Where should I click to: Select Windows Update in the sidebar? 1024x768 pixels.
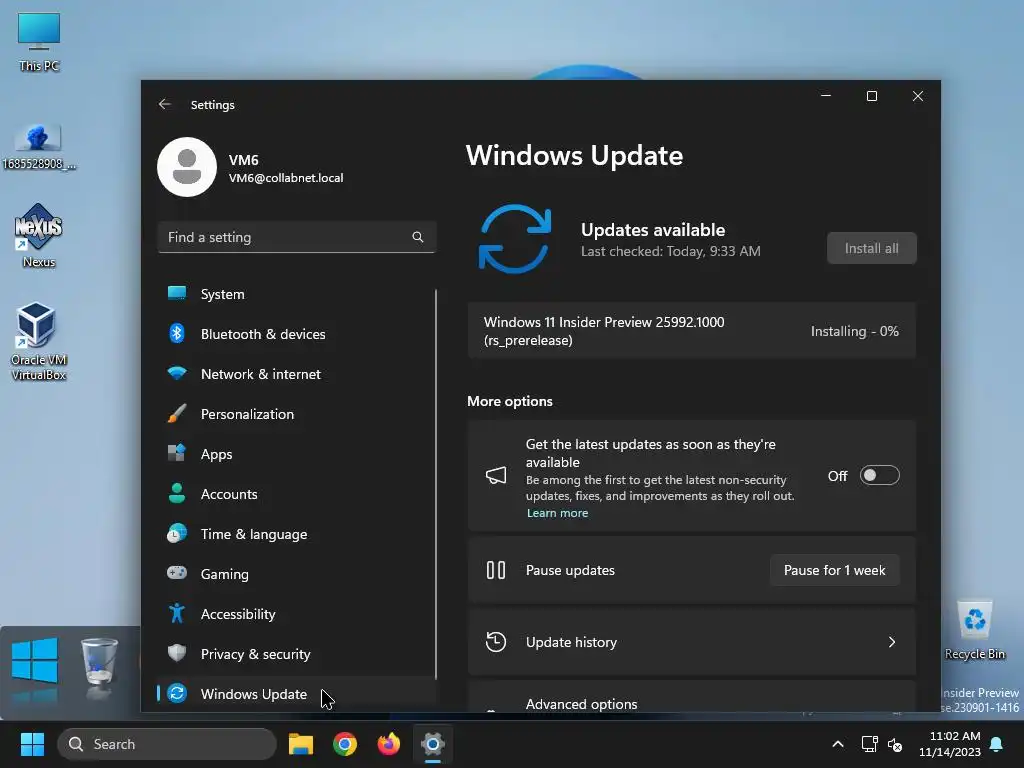click(x=296, y=694)
